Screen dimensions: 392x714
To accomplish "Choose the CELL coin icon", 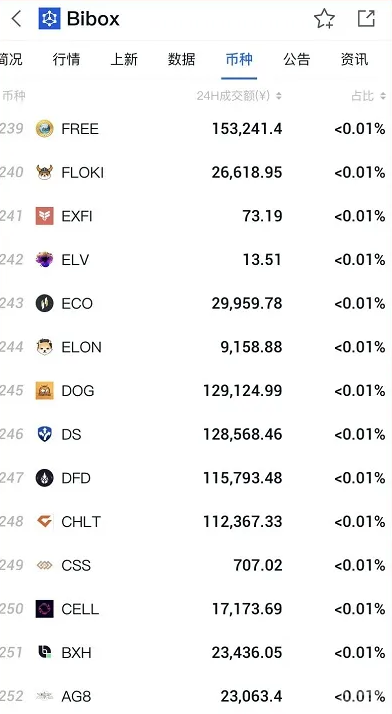I will click(45, 609).
